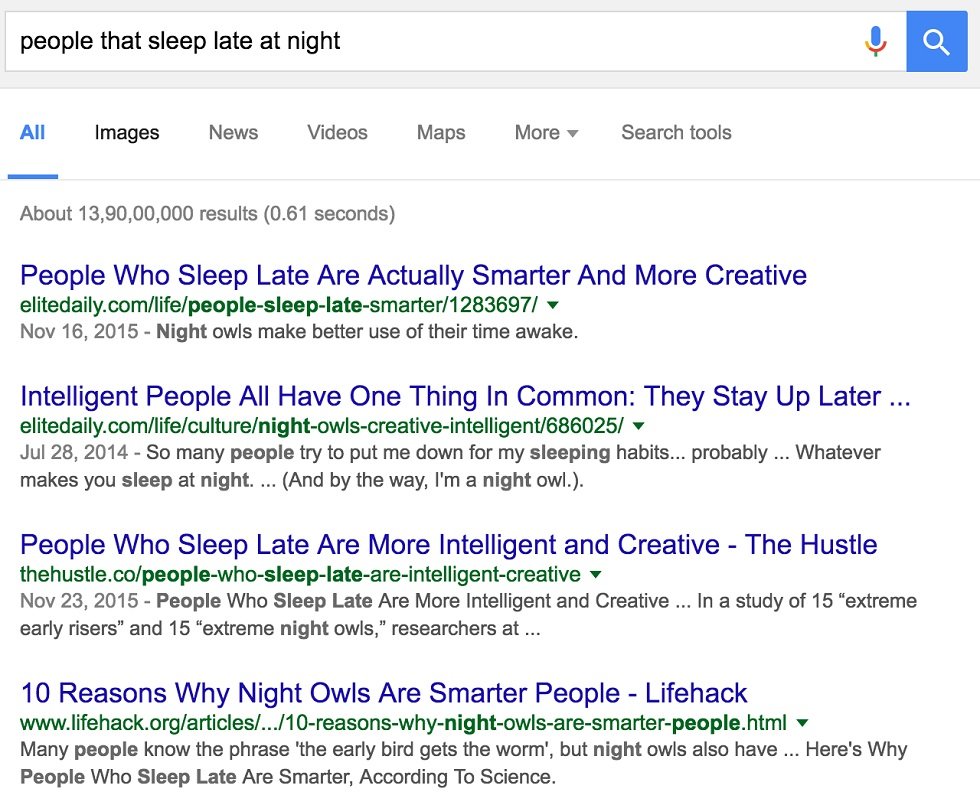Select the All tab
The width and height of the screenshot is (980, 805).
click(32, 132)
